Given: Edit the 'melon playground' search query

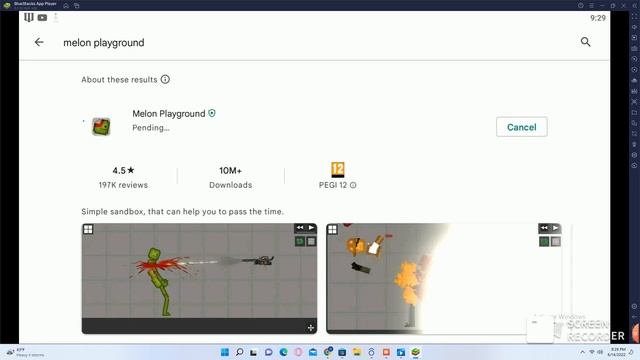Looking at the screenshot, I should point(104,42).
